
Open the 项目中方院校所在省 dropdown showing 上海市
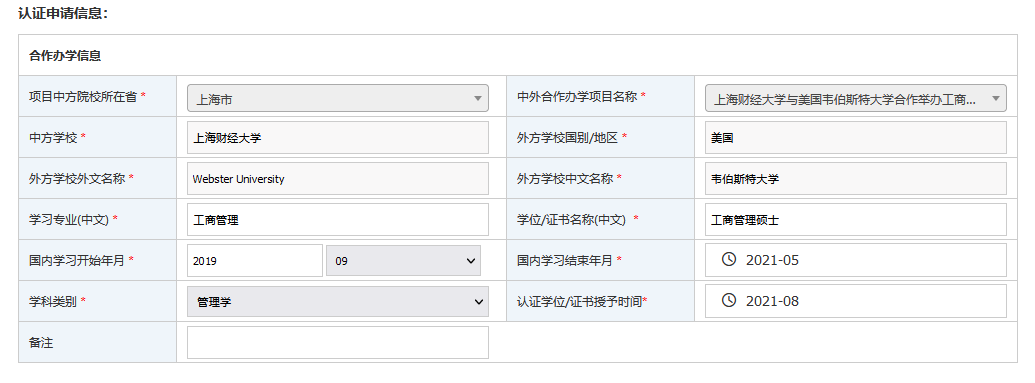(x=338, y=98)
